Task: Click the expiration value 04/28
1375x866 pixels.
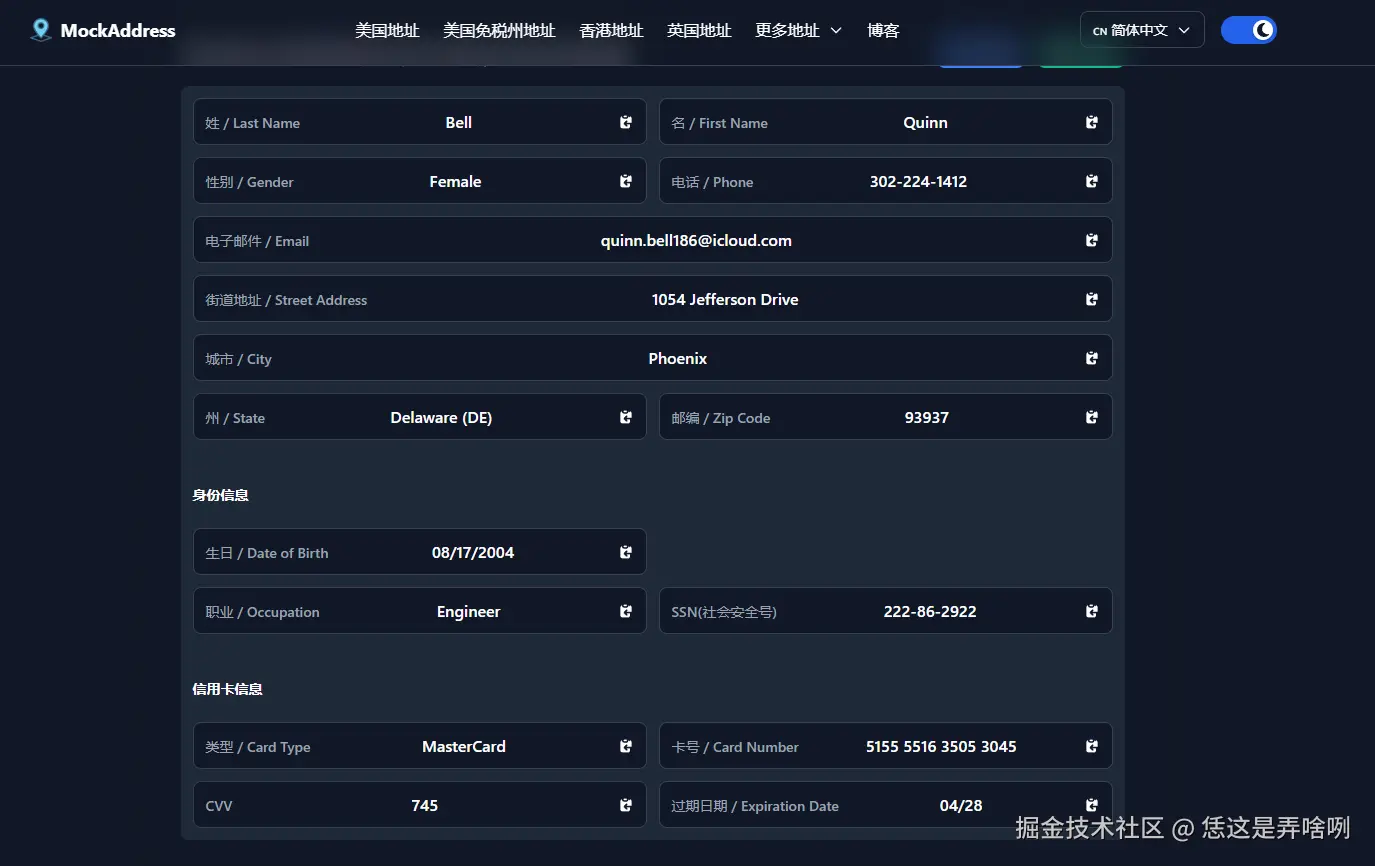Action: 961,806
